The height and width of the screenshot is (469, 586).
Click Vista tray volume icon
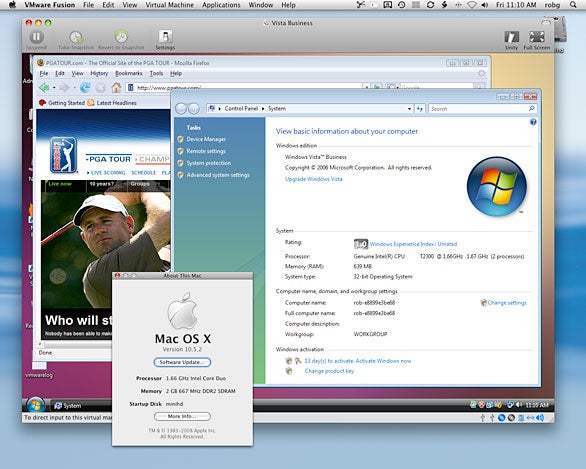coord(519,405)
